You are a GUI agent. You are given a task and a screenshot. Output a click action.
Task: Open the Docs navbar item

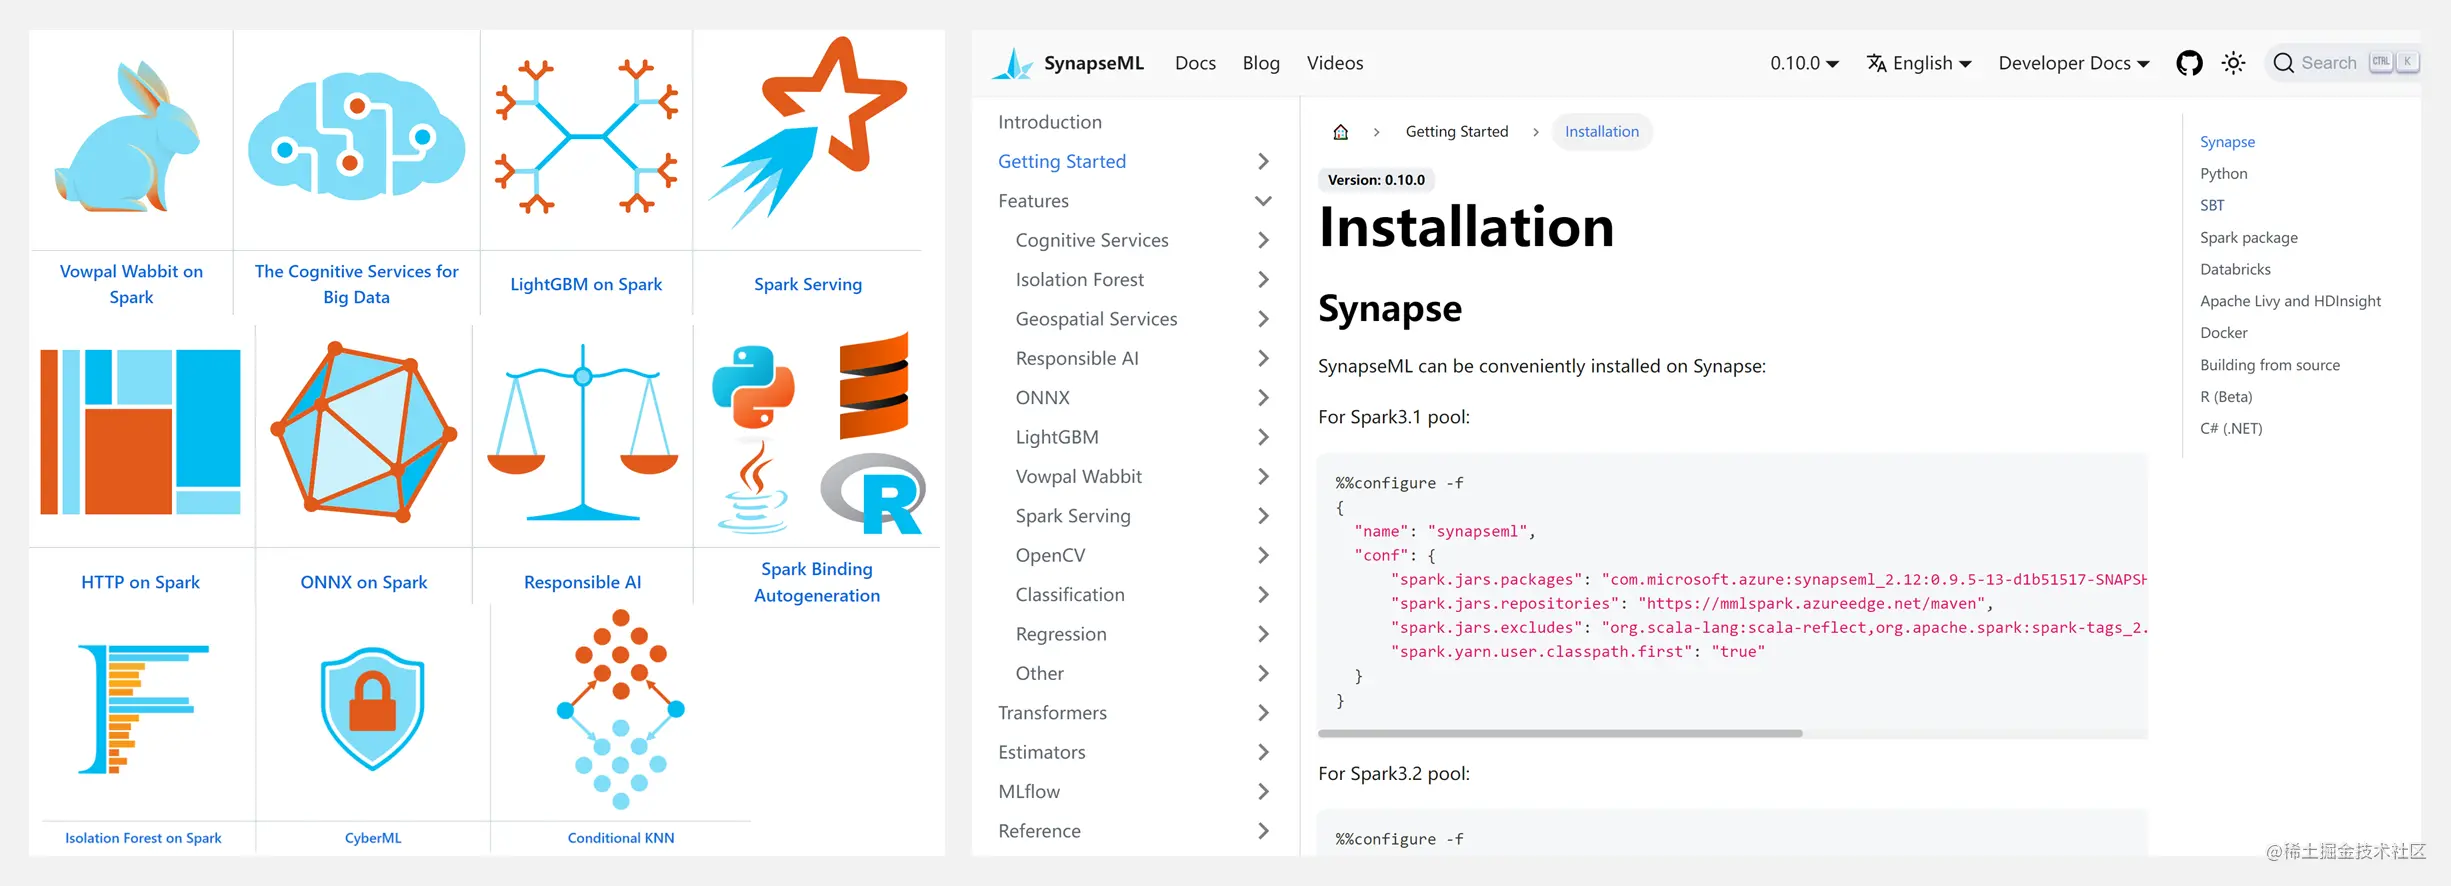click(1195, 63)
